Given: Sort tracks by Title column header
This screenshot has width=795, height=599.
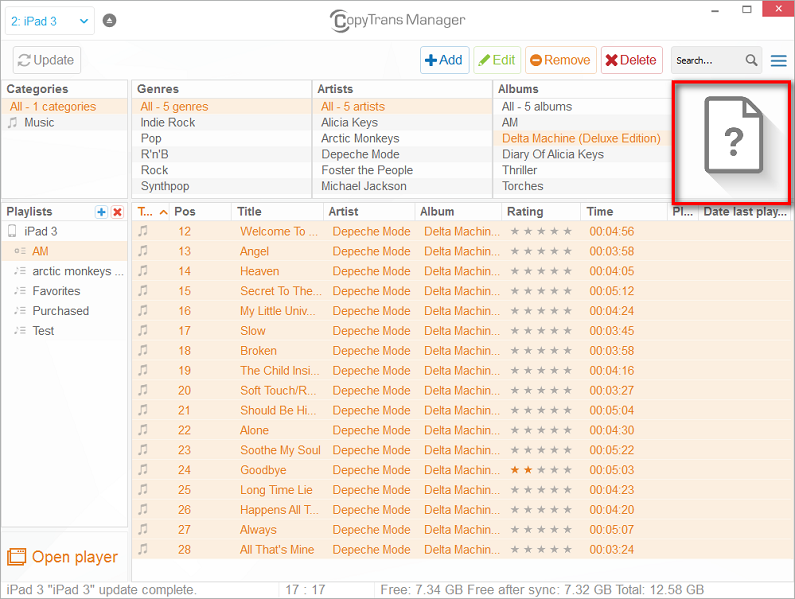Looking at the screenshot, I should [250, 212].
